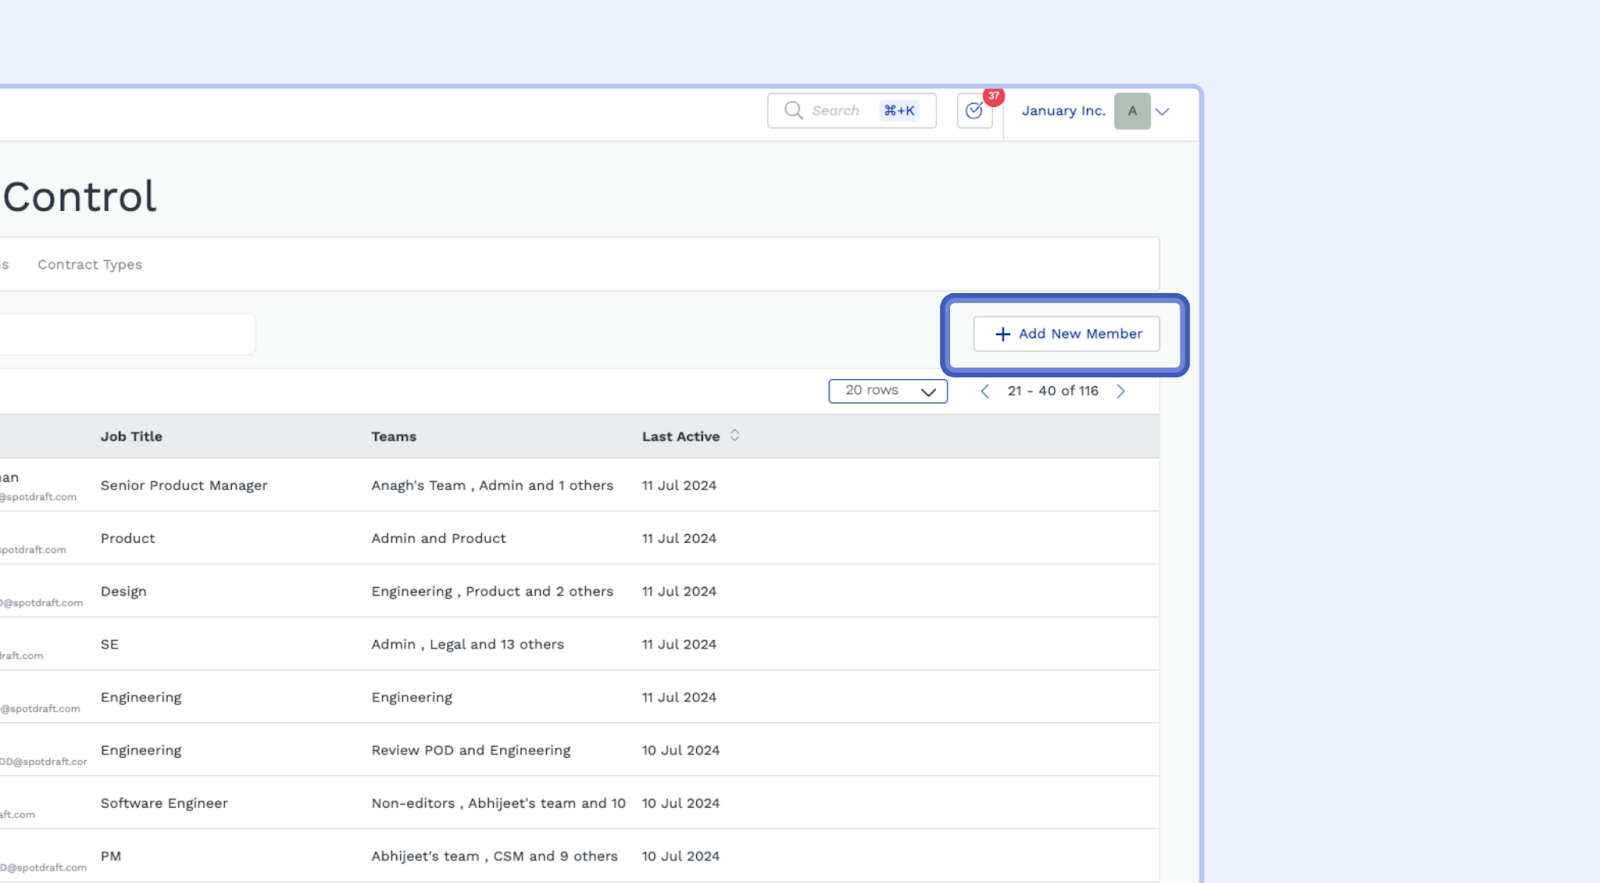Select the Senior Product Manager row
Screen dimensions: 1600x883
[184, 486]
